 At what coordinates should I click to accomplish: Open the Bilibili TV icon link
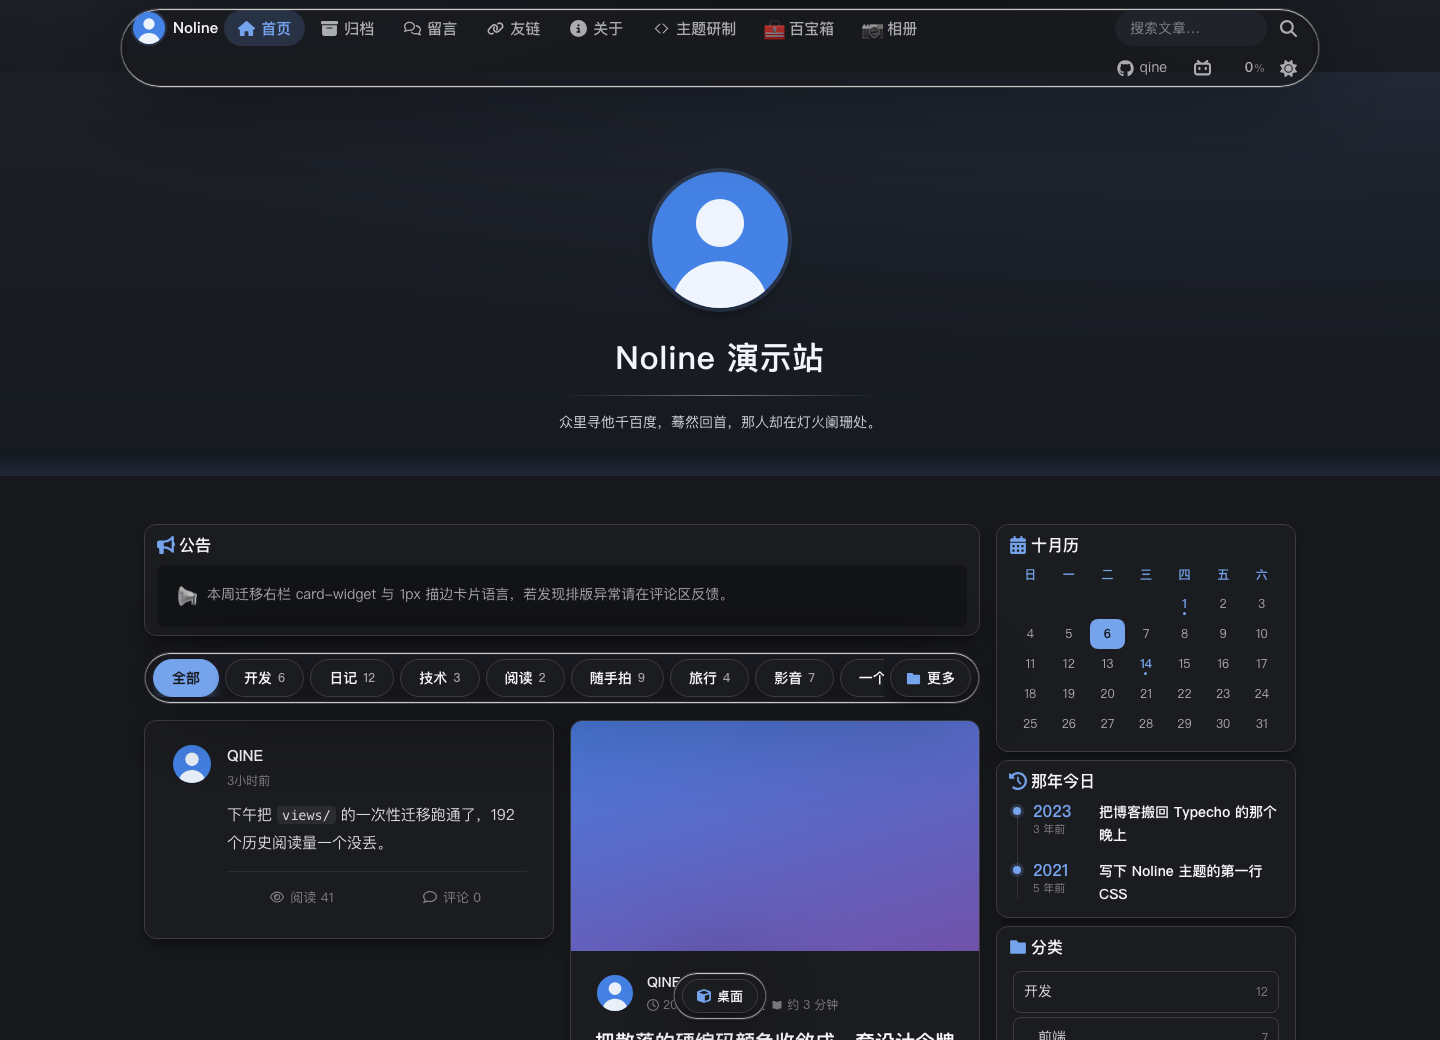[1202, 68]
